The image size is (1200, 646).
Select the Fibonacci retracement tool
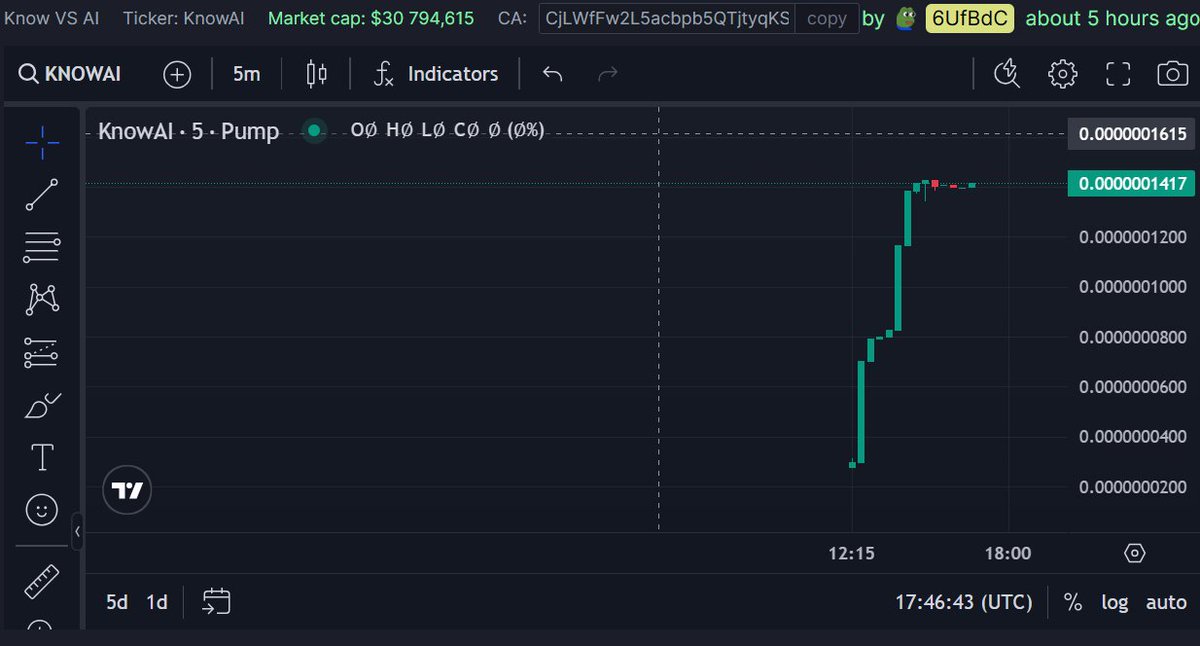42,246
